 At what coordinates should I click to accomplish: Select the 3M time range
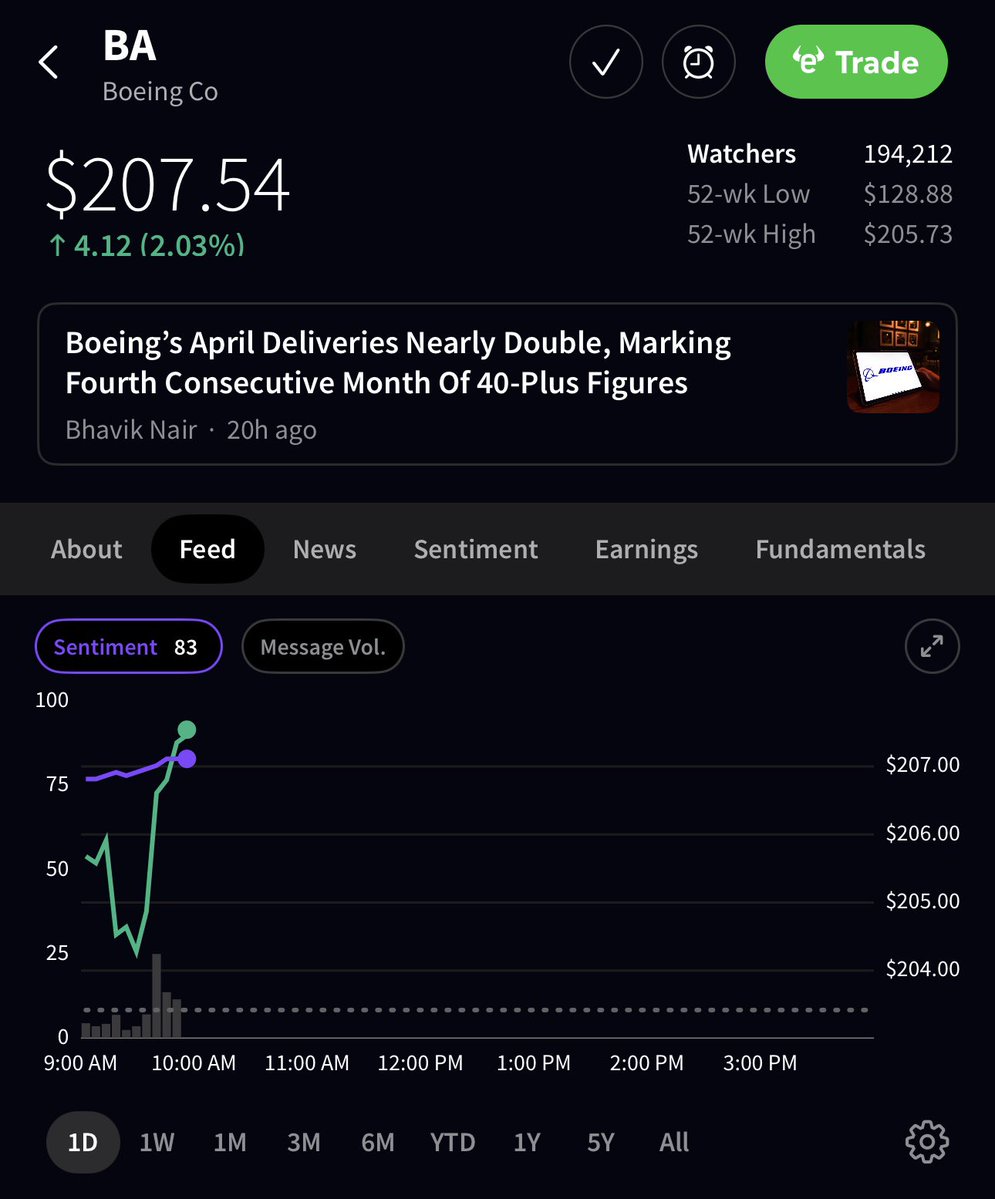[x=304, y=1142]
